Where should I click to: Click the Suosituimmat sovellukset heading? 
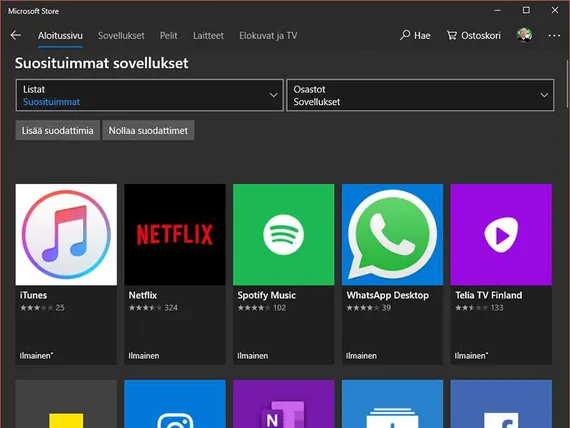[101, 63]
